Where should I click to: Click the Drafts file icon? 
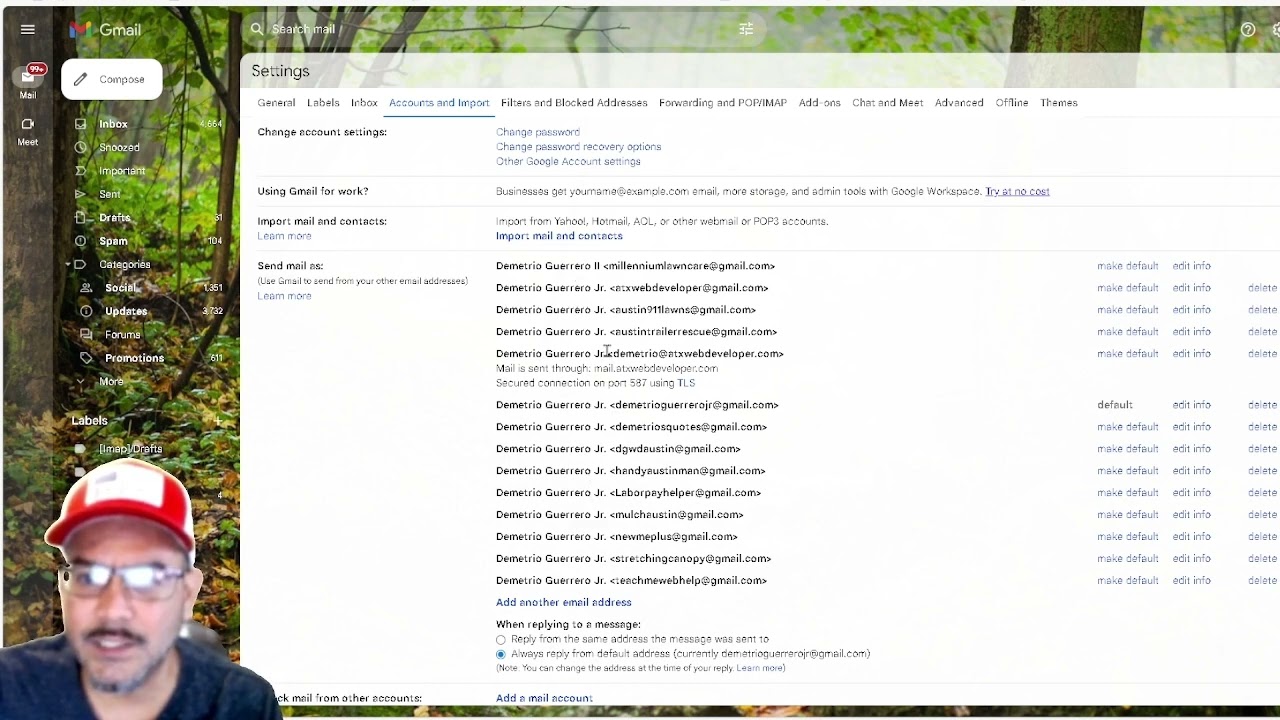coord(80,217)
